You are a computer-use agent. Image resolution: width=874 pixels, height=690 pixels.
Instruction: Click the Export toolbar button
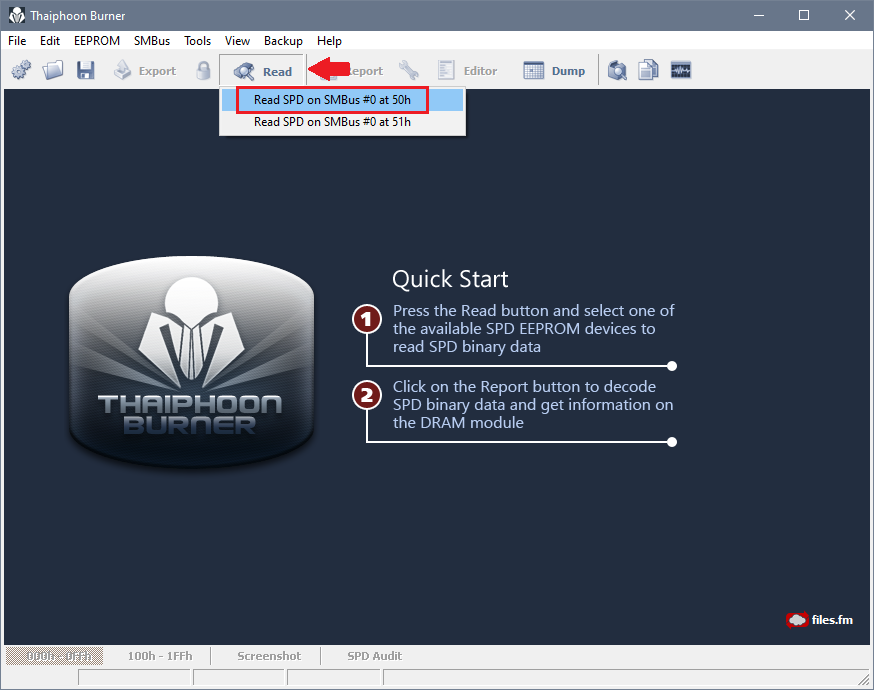[x=144, y=71]
